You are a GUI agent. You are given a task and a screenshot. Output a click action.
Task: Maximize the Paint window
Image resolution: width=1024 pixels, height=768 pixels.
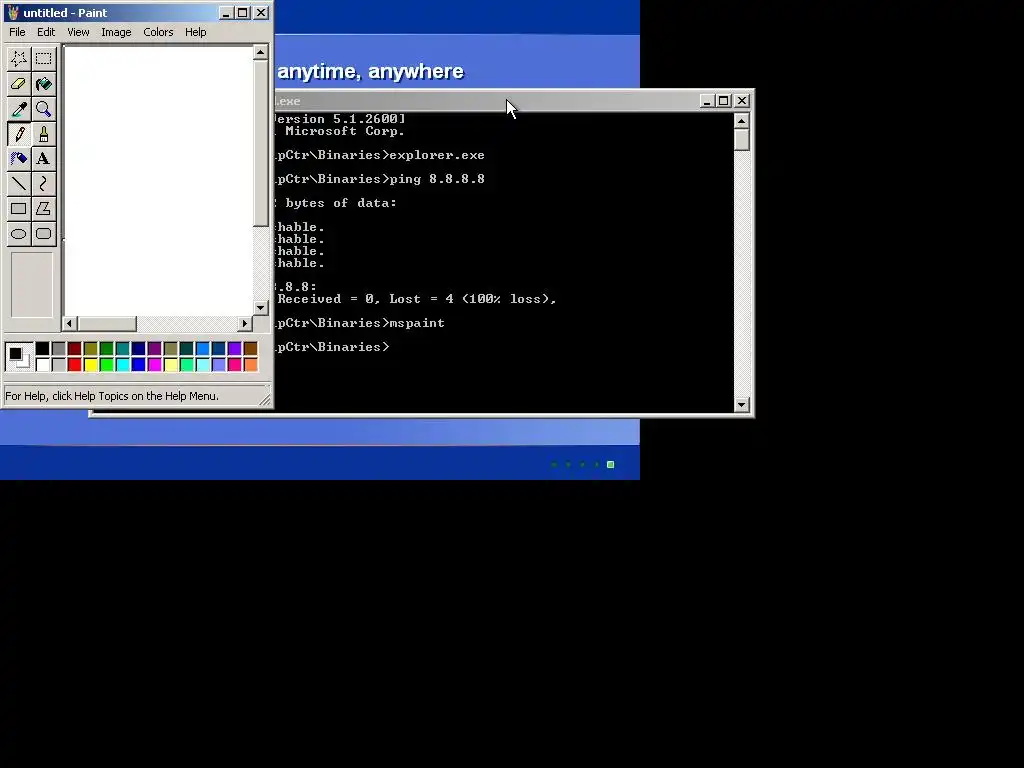coord(242,12)
